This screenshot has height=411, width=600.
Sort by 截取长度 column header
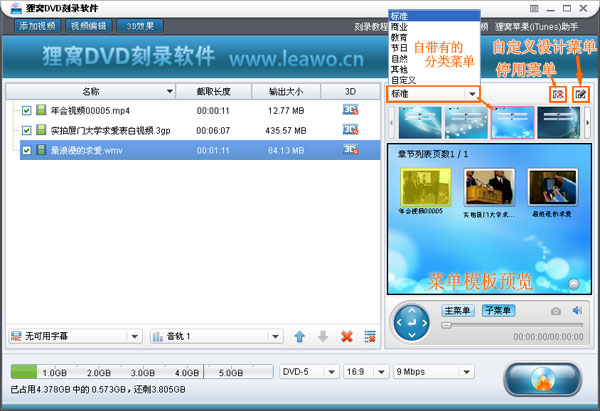pos(213,91)
